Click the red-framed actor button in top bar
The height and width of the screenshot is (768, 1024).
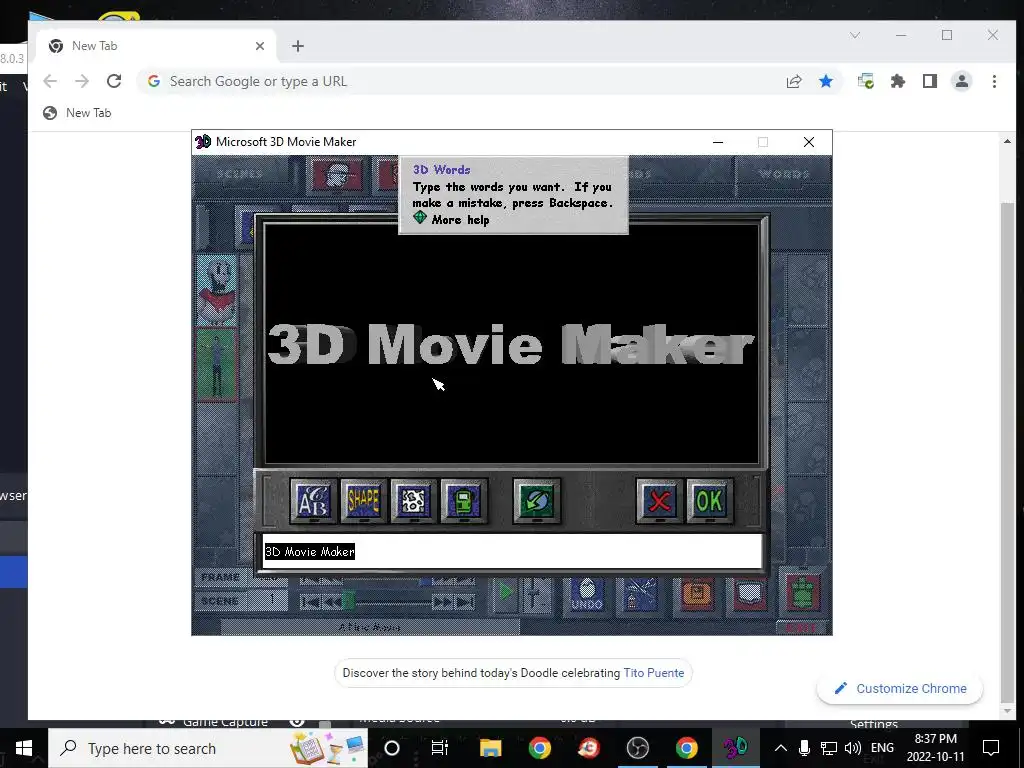337,175
